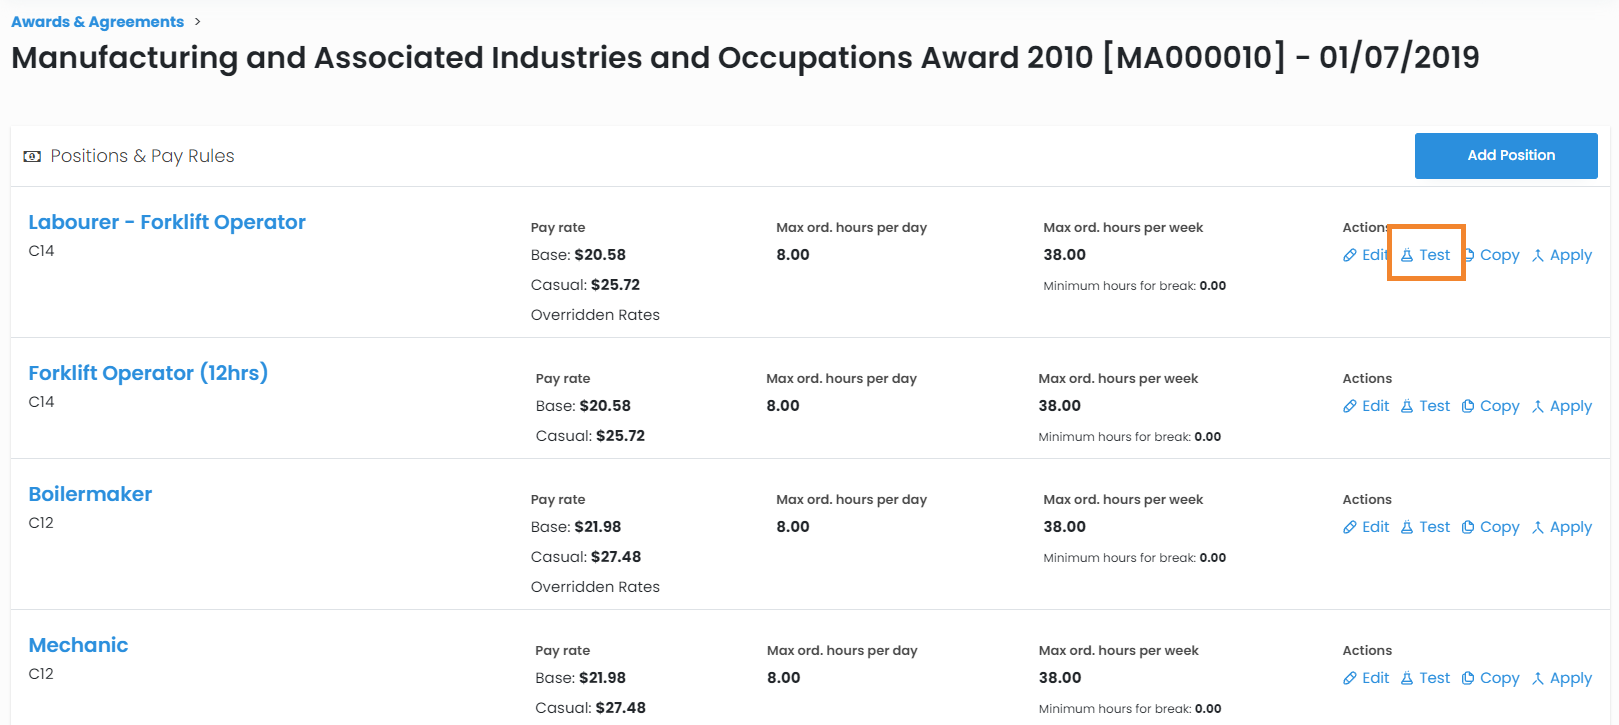Click Test for Forklift Operator (12hrs)

pos(1434,406)
